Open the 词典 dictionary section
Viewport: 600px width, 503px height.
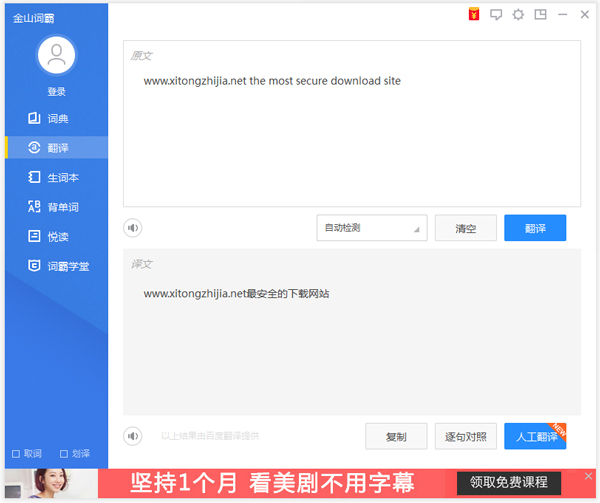56,118
